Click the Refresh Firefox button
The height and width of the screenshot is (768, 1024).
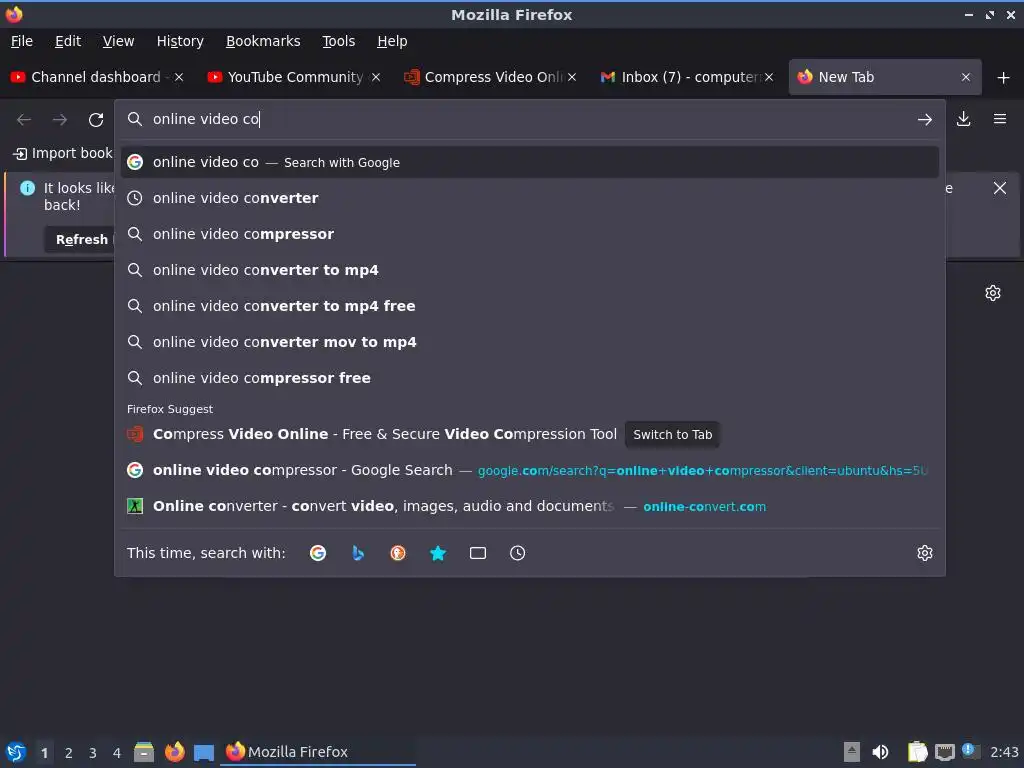(x=81, y=239)
